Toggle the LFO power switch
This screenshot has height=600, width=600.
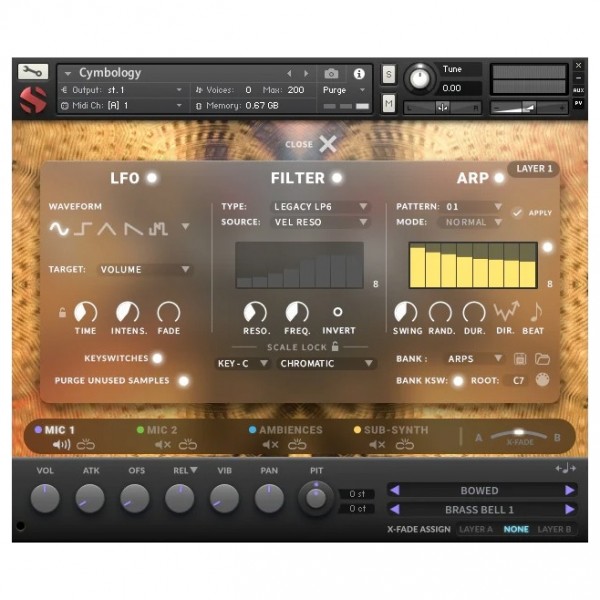click(152, 178)
